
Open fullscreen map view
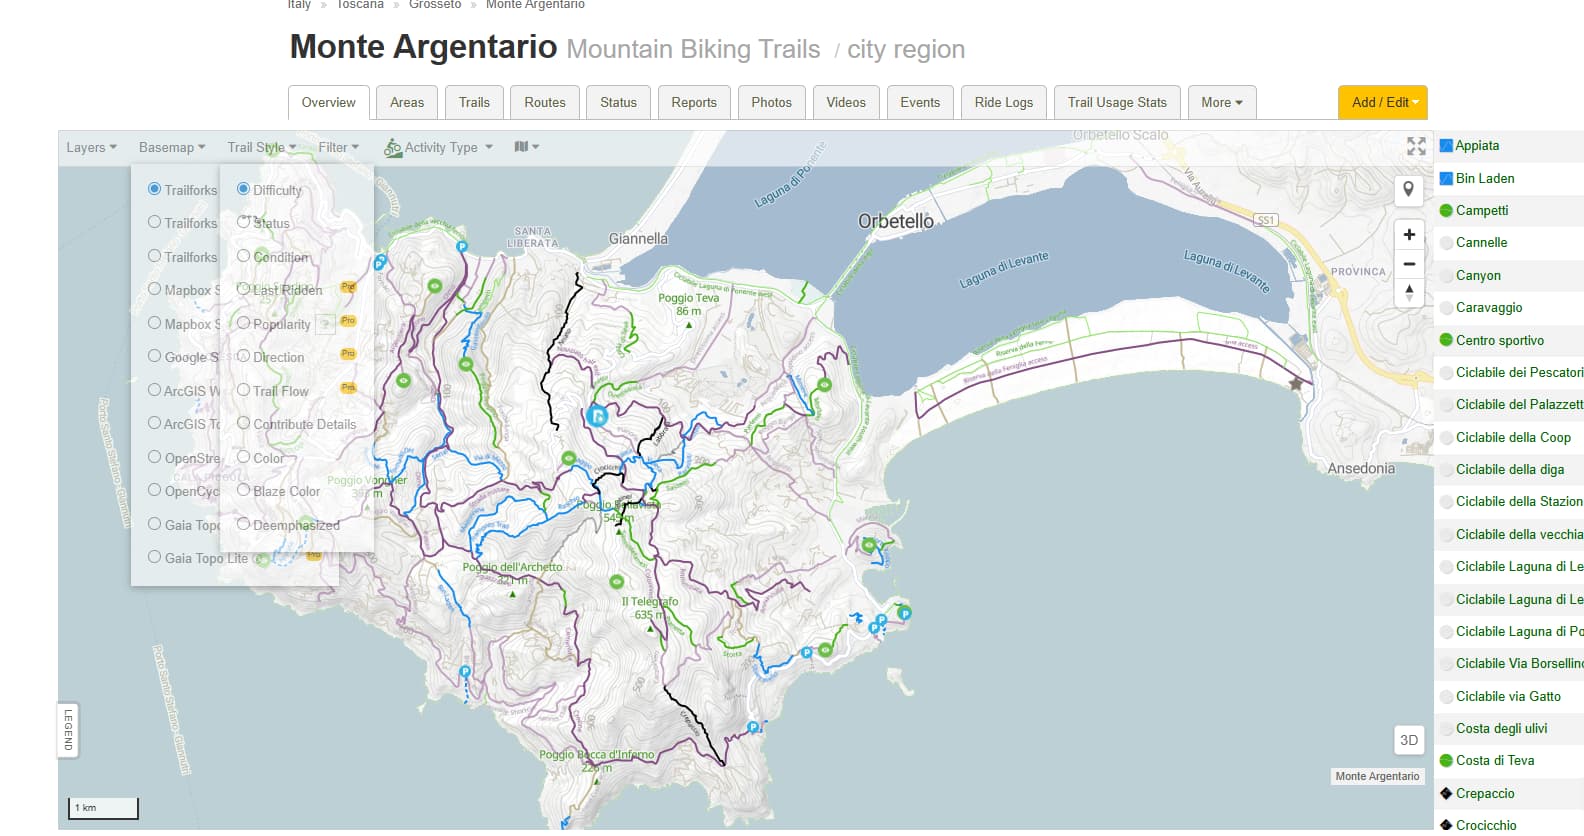(1416, 146)
